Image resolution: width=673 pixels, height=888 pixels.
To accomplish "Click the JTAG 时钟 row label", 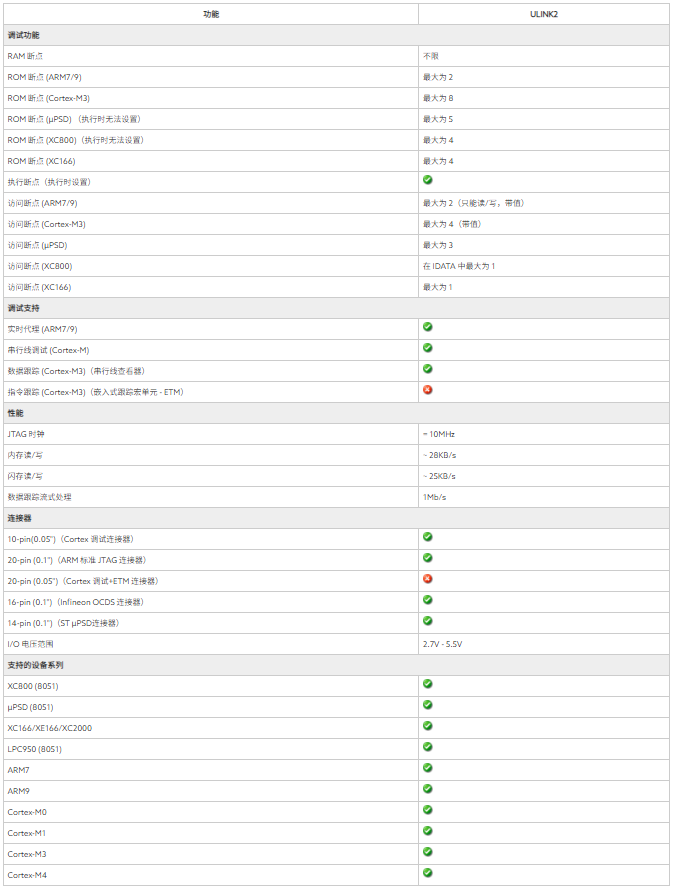I will coord(26,434).
